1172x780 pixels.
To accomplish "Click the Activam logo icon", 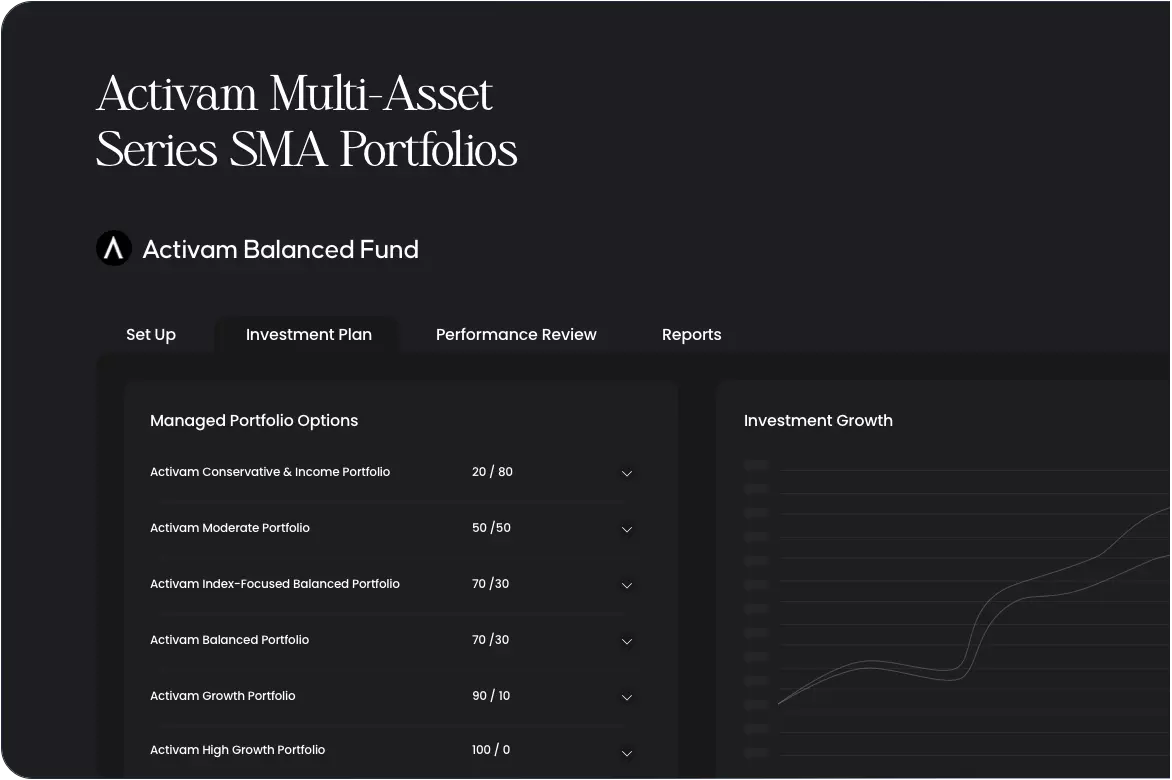I will click(x=113, y=248).
